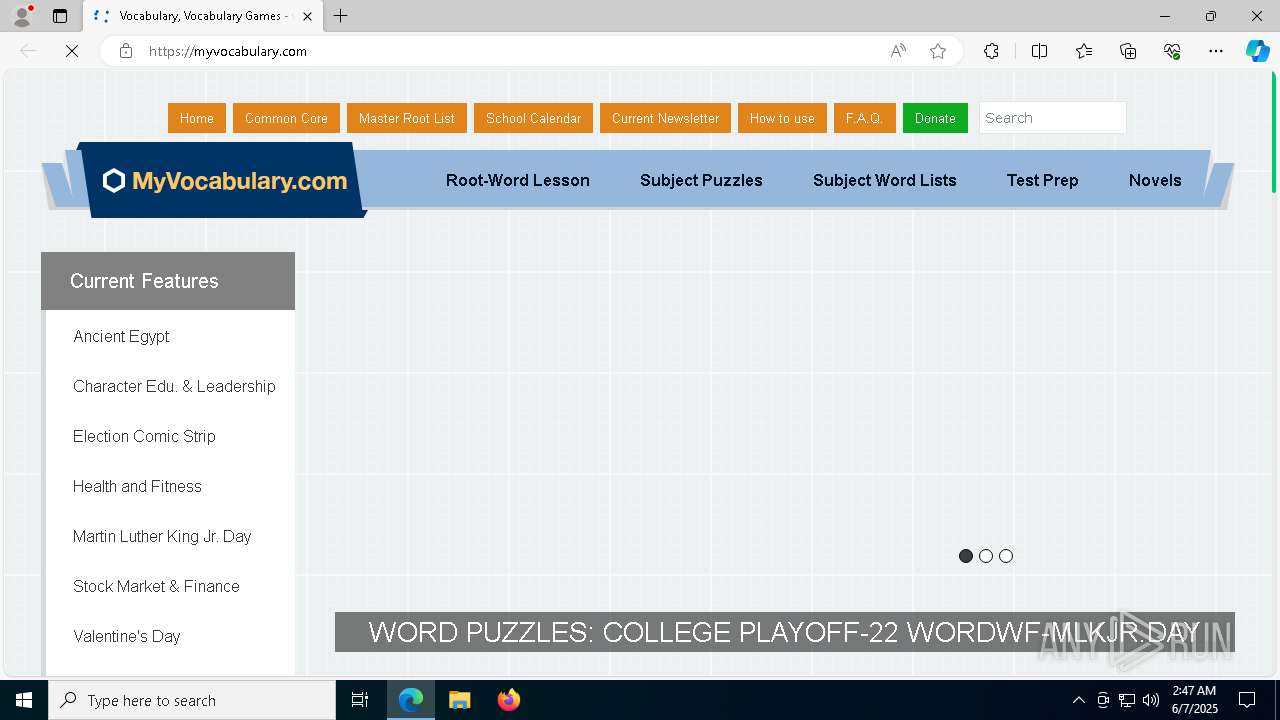This screenshot has height=720, width=1280.
Task: Open the Edge profile icon
Action: pyautogui.click(x=22, y=16)
